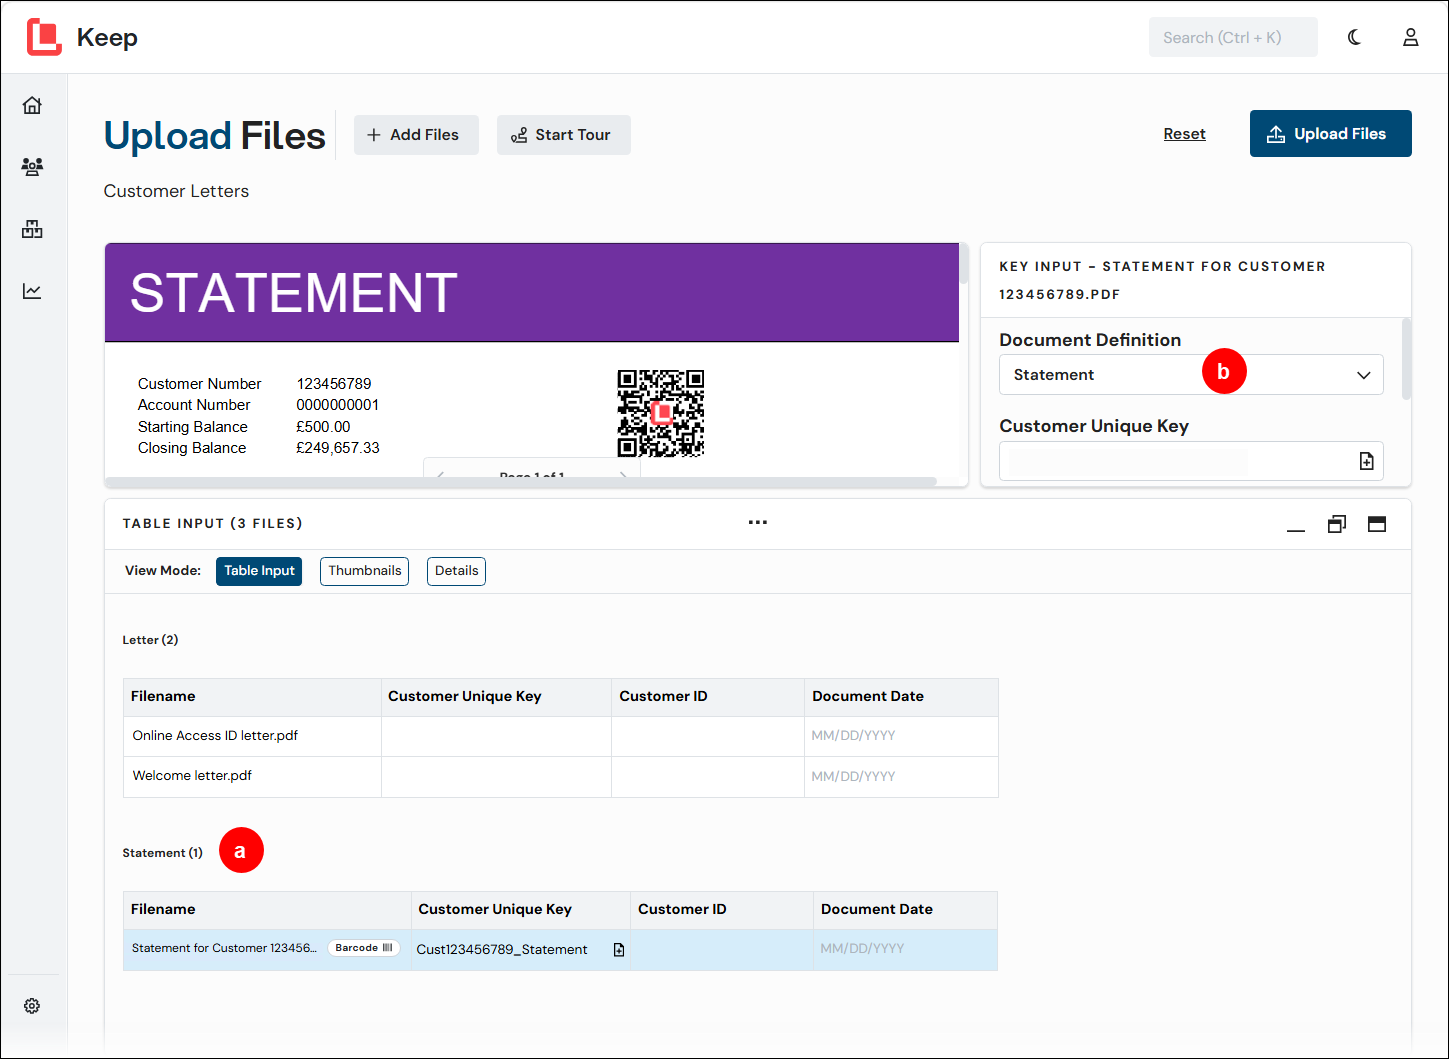Image resolution: width=1449 pixels, height=1059 pixels.
Task: Click the Reset link
Action: [x=1184, y=134]
